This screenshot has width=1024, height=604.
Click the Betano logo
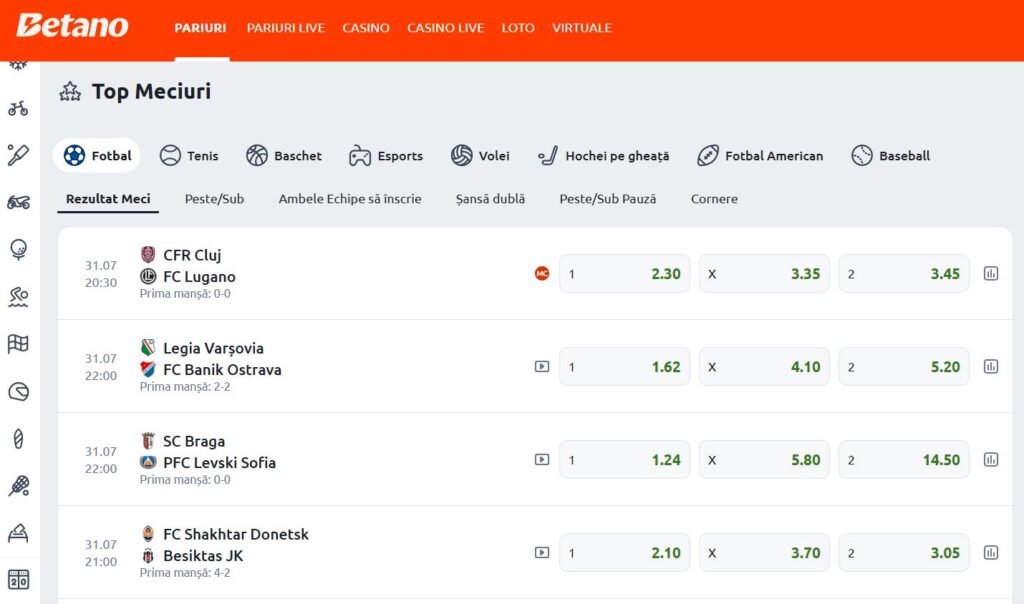(72, 27)
